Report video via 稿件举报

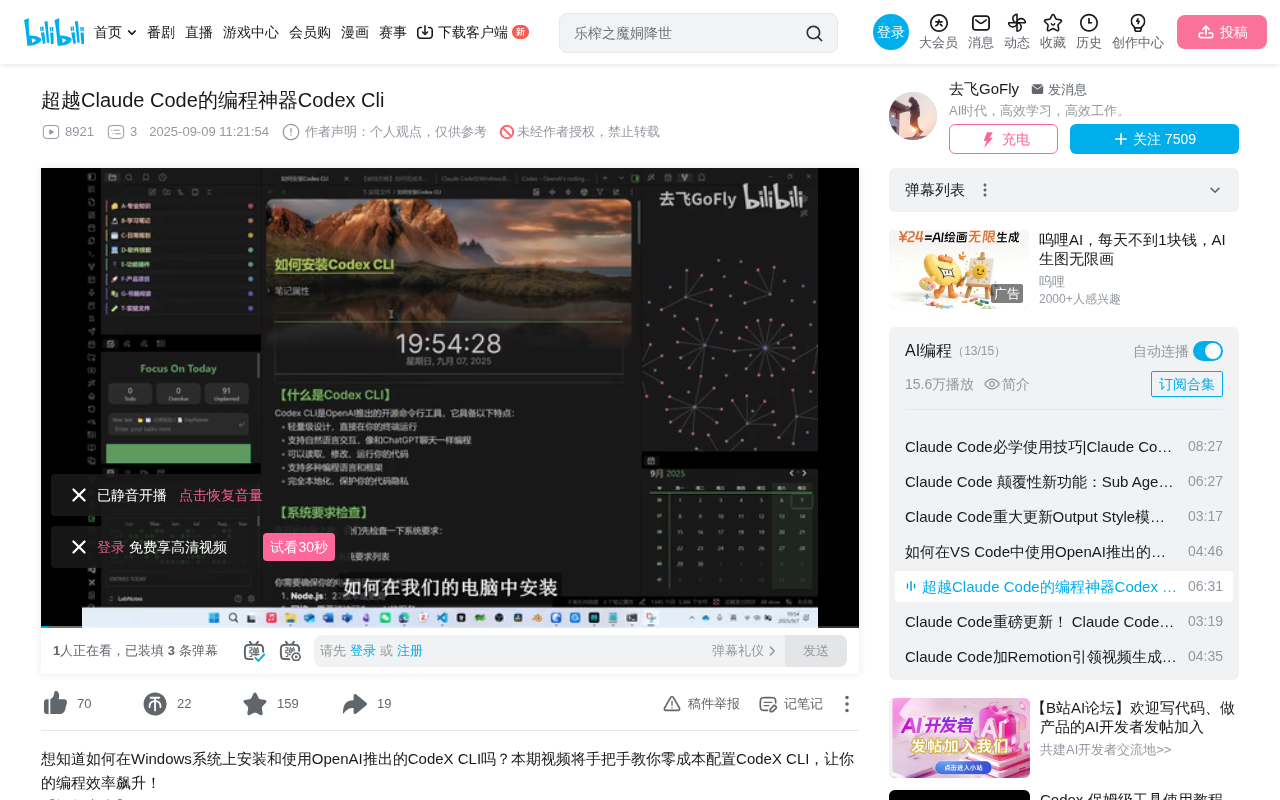point(701,704)
